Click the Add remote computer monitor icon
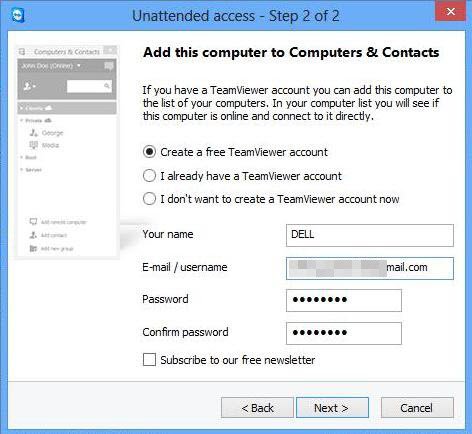Image resolution: width=472 pixels, height=434 pixels. [33, 222]
